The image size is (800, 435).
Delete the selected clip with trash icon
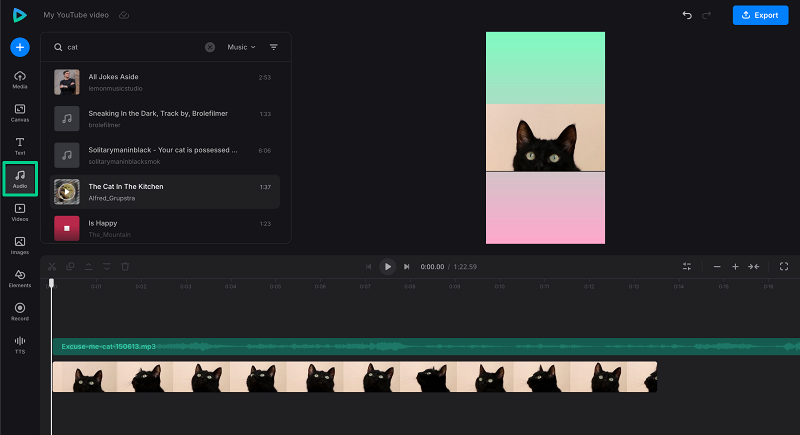pos(125,267)
